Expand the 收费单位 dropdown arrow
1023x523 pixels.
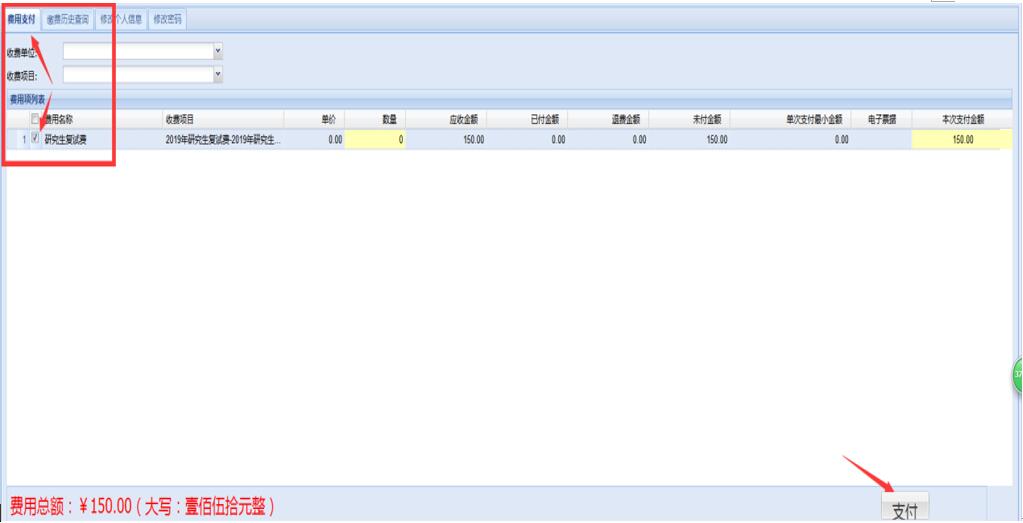point(218,50)
